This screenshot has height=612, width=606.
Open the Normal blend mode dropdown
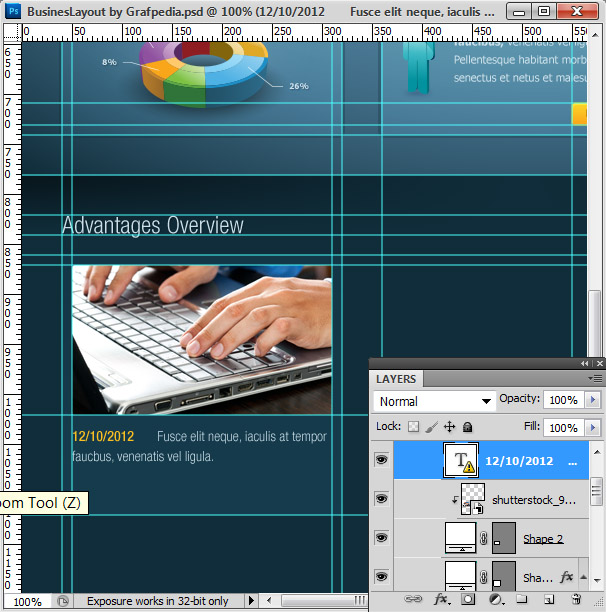tap(434, 401)
